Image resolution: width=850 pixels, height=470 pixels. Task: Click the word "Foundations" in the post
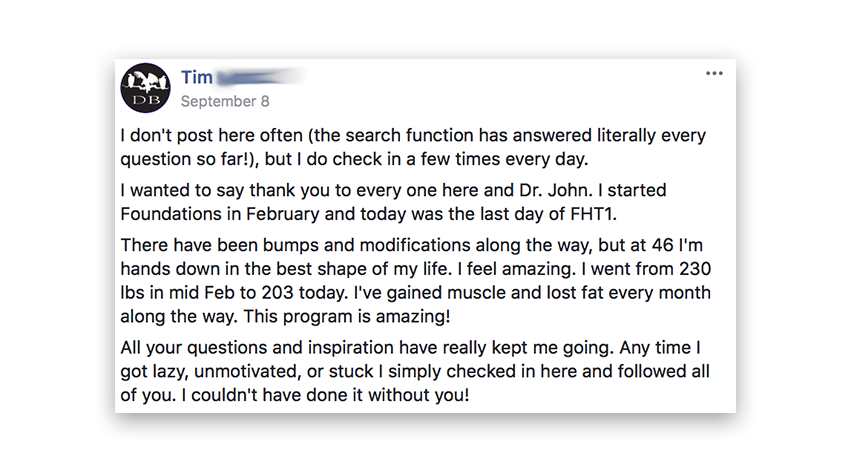(171, 214)
